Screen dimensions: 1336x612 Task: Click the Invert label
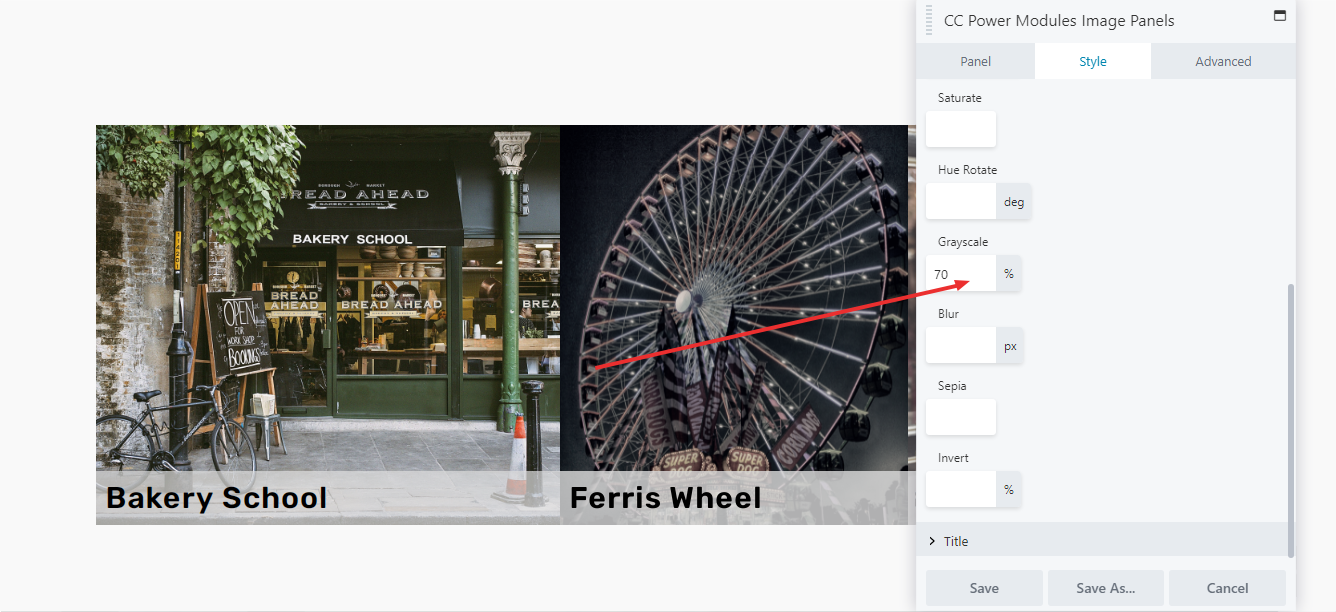click(x=953, y=458)
